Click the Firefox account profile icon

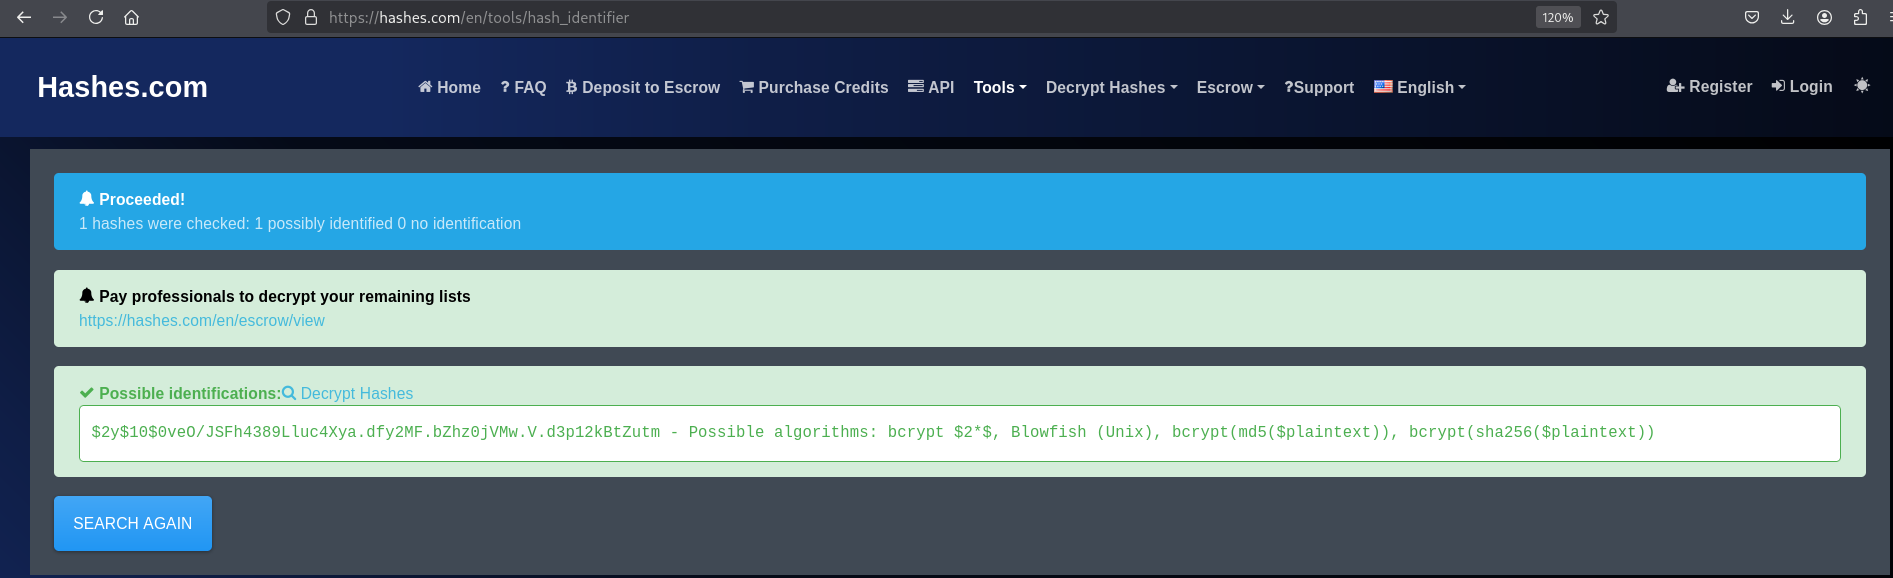(1824, 17)
